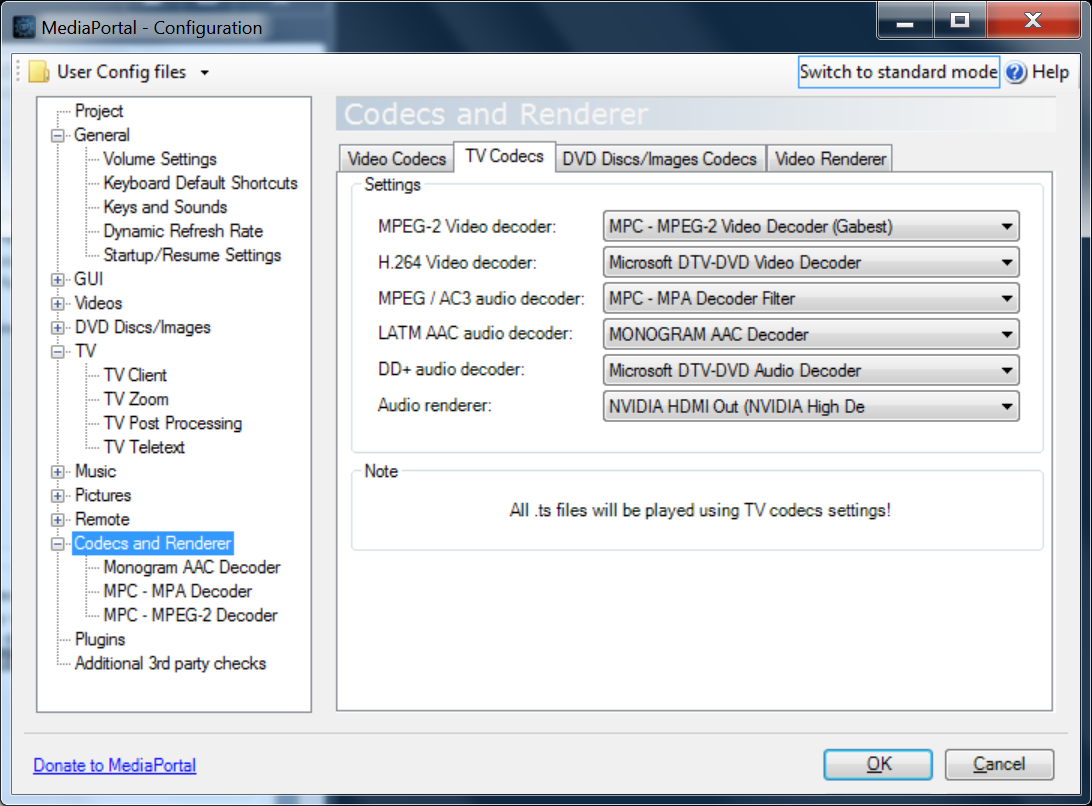This screenshot has width=1092, height=806.
Task: Expand the Music tree node
Action: point(58,472)
